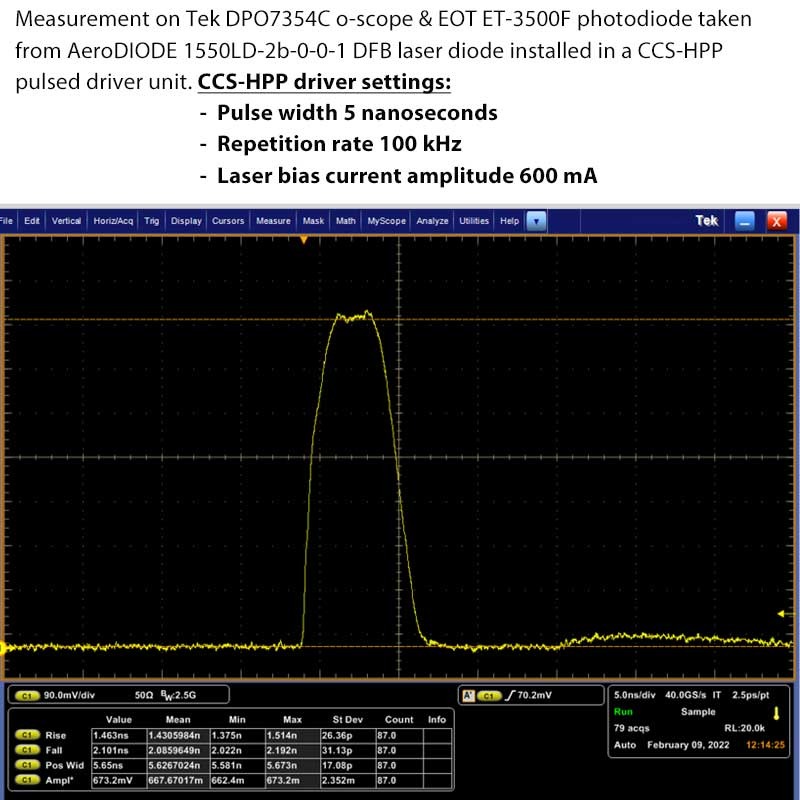Open the File menu

point(6,221)
